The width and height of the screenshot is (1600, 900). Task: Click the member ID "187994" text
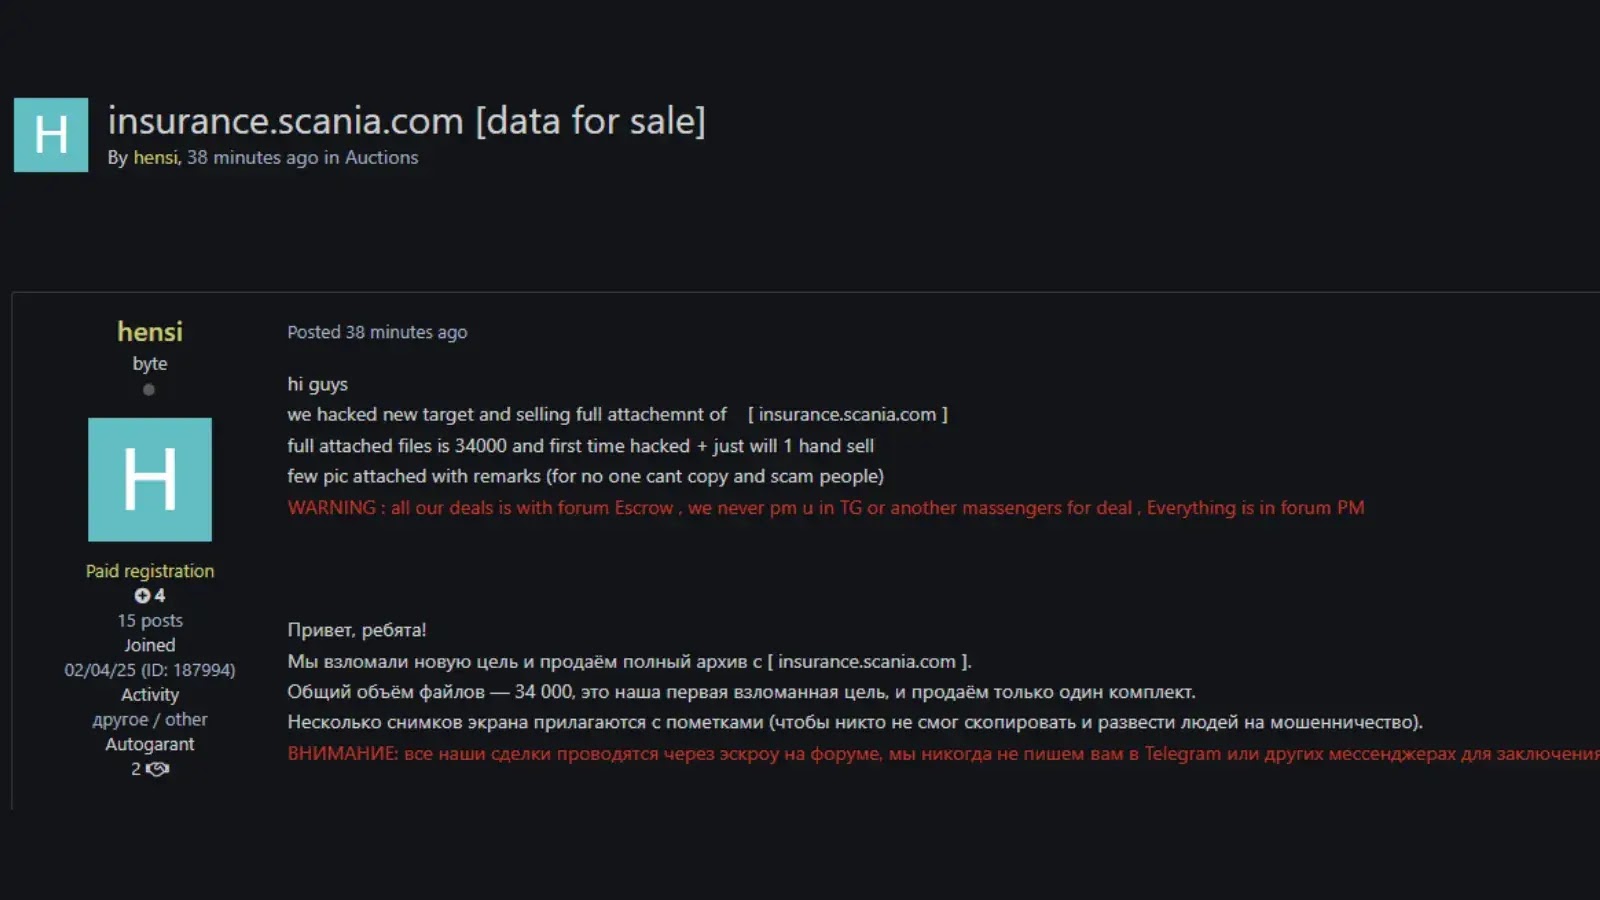(203, 669)
